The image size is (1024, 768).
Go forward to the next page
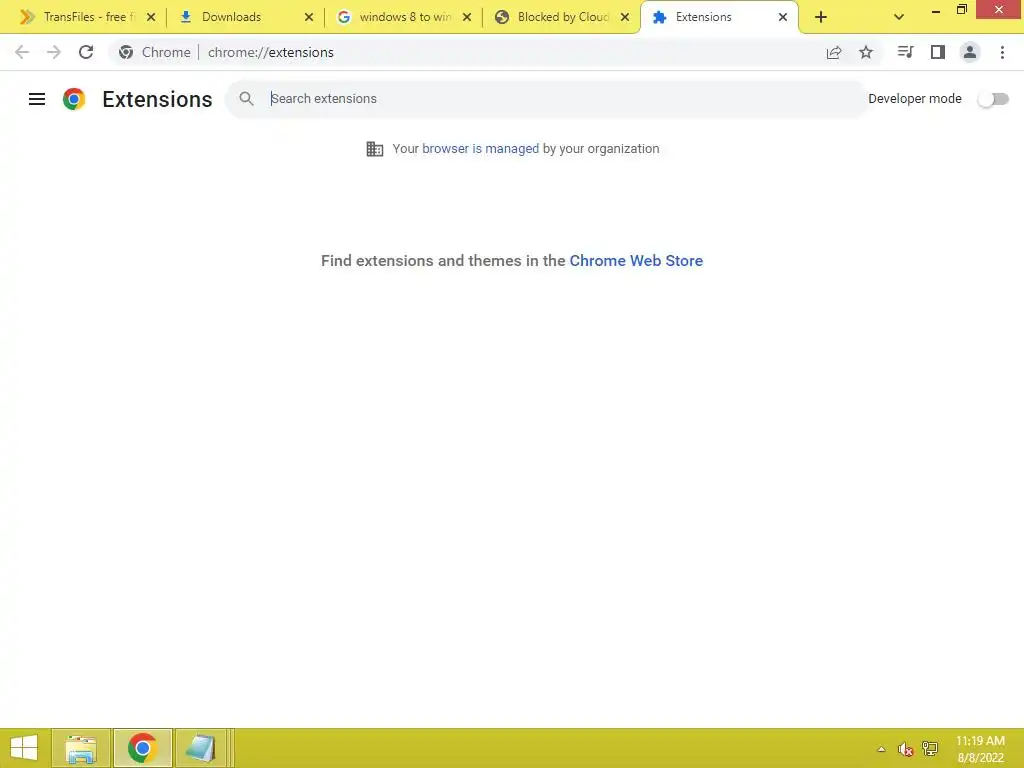pyautogui.click(x=54, y=52)
